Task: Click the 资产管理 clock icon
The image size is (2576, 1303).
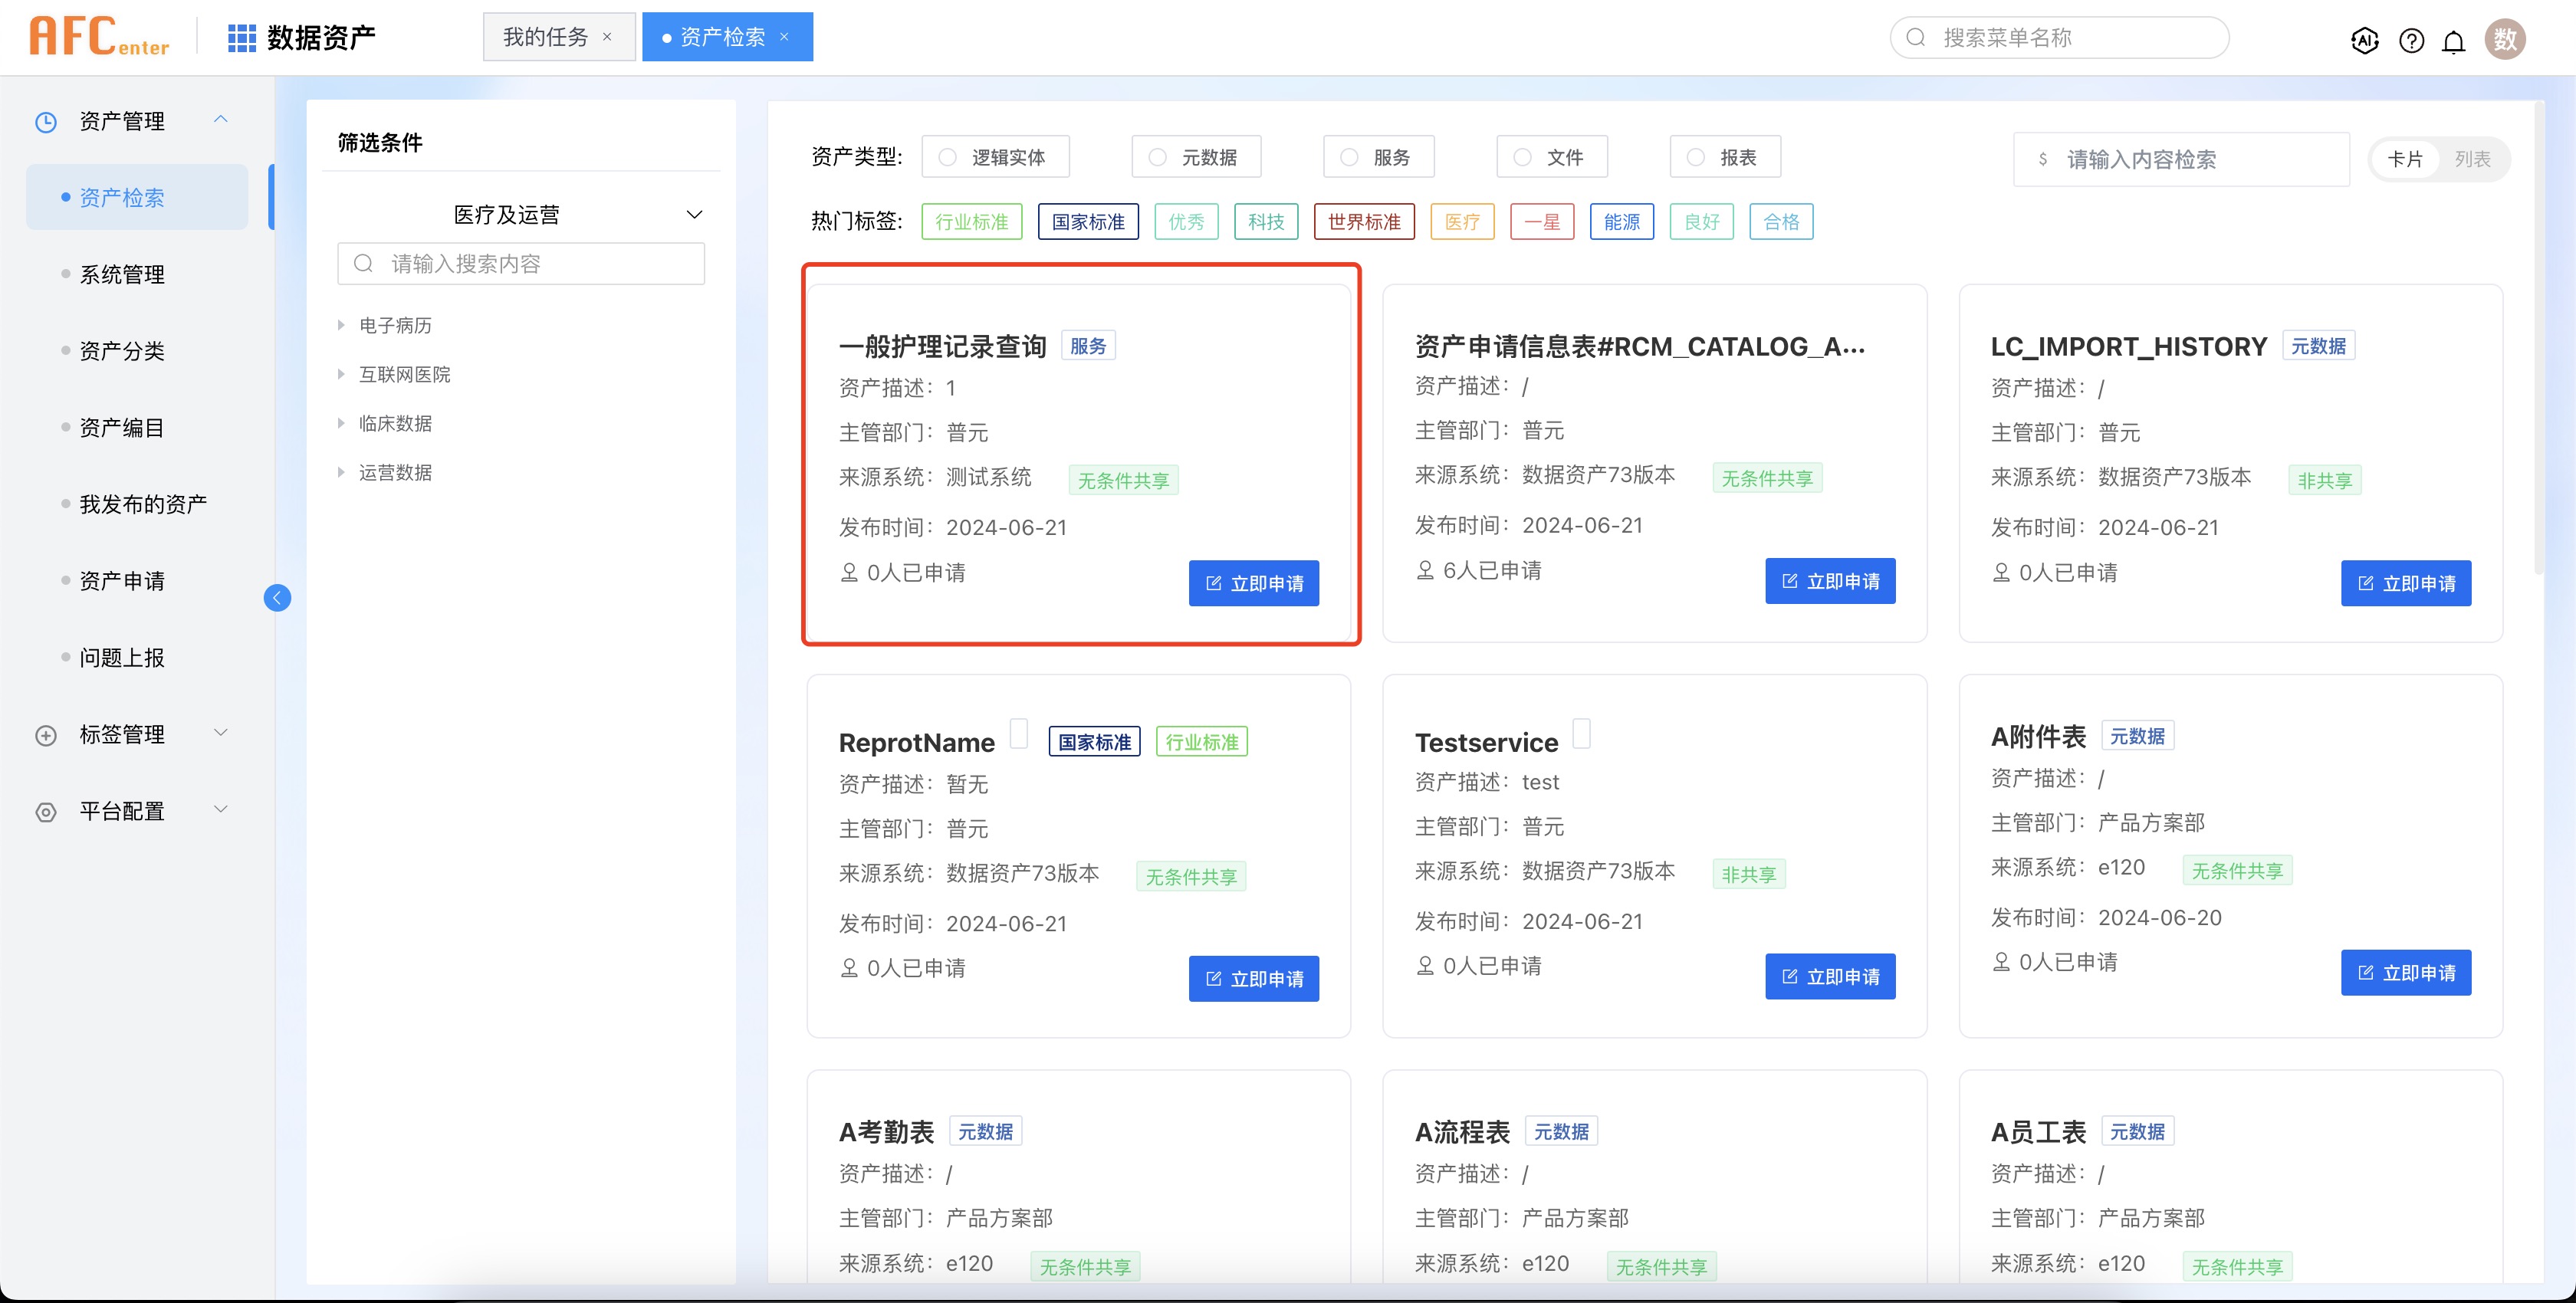Action: pos(46,122)
